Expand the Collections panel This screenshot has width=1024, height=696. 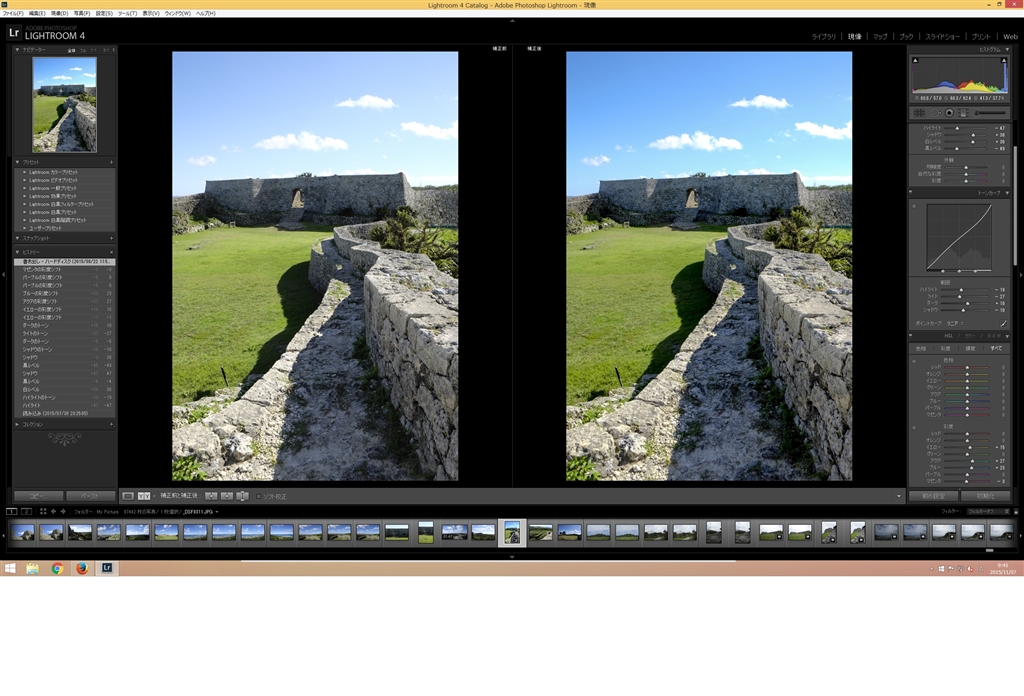pos(18,424)
